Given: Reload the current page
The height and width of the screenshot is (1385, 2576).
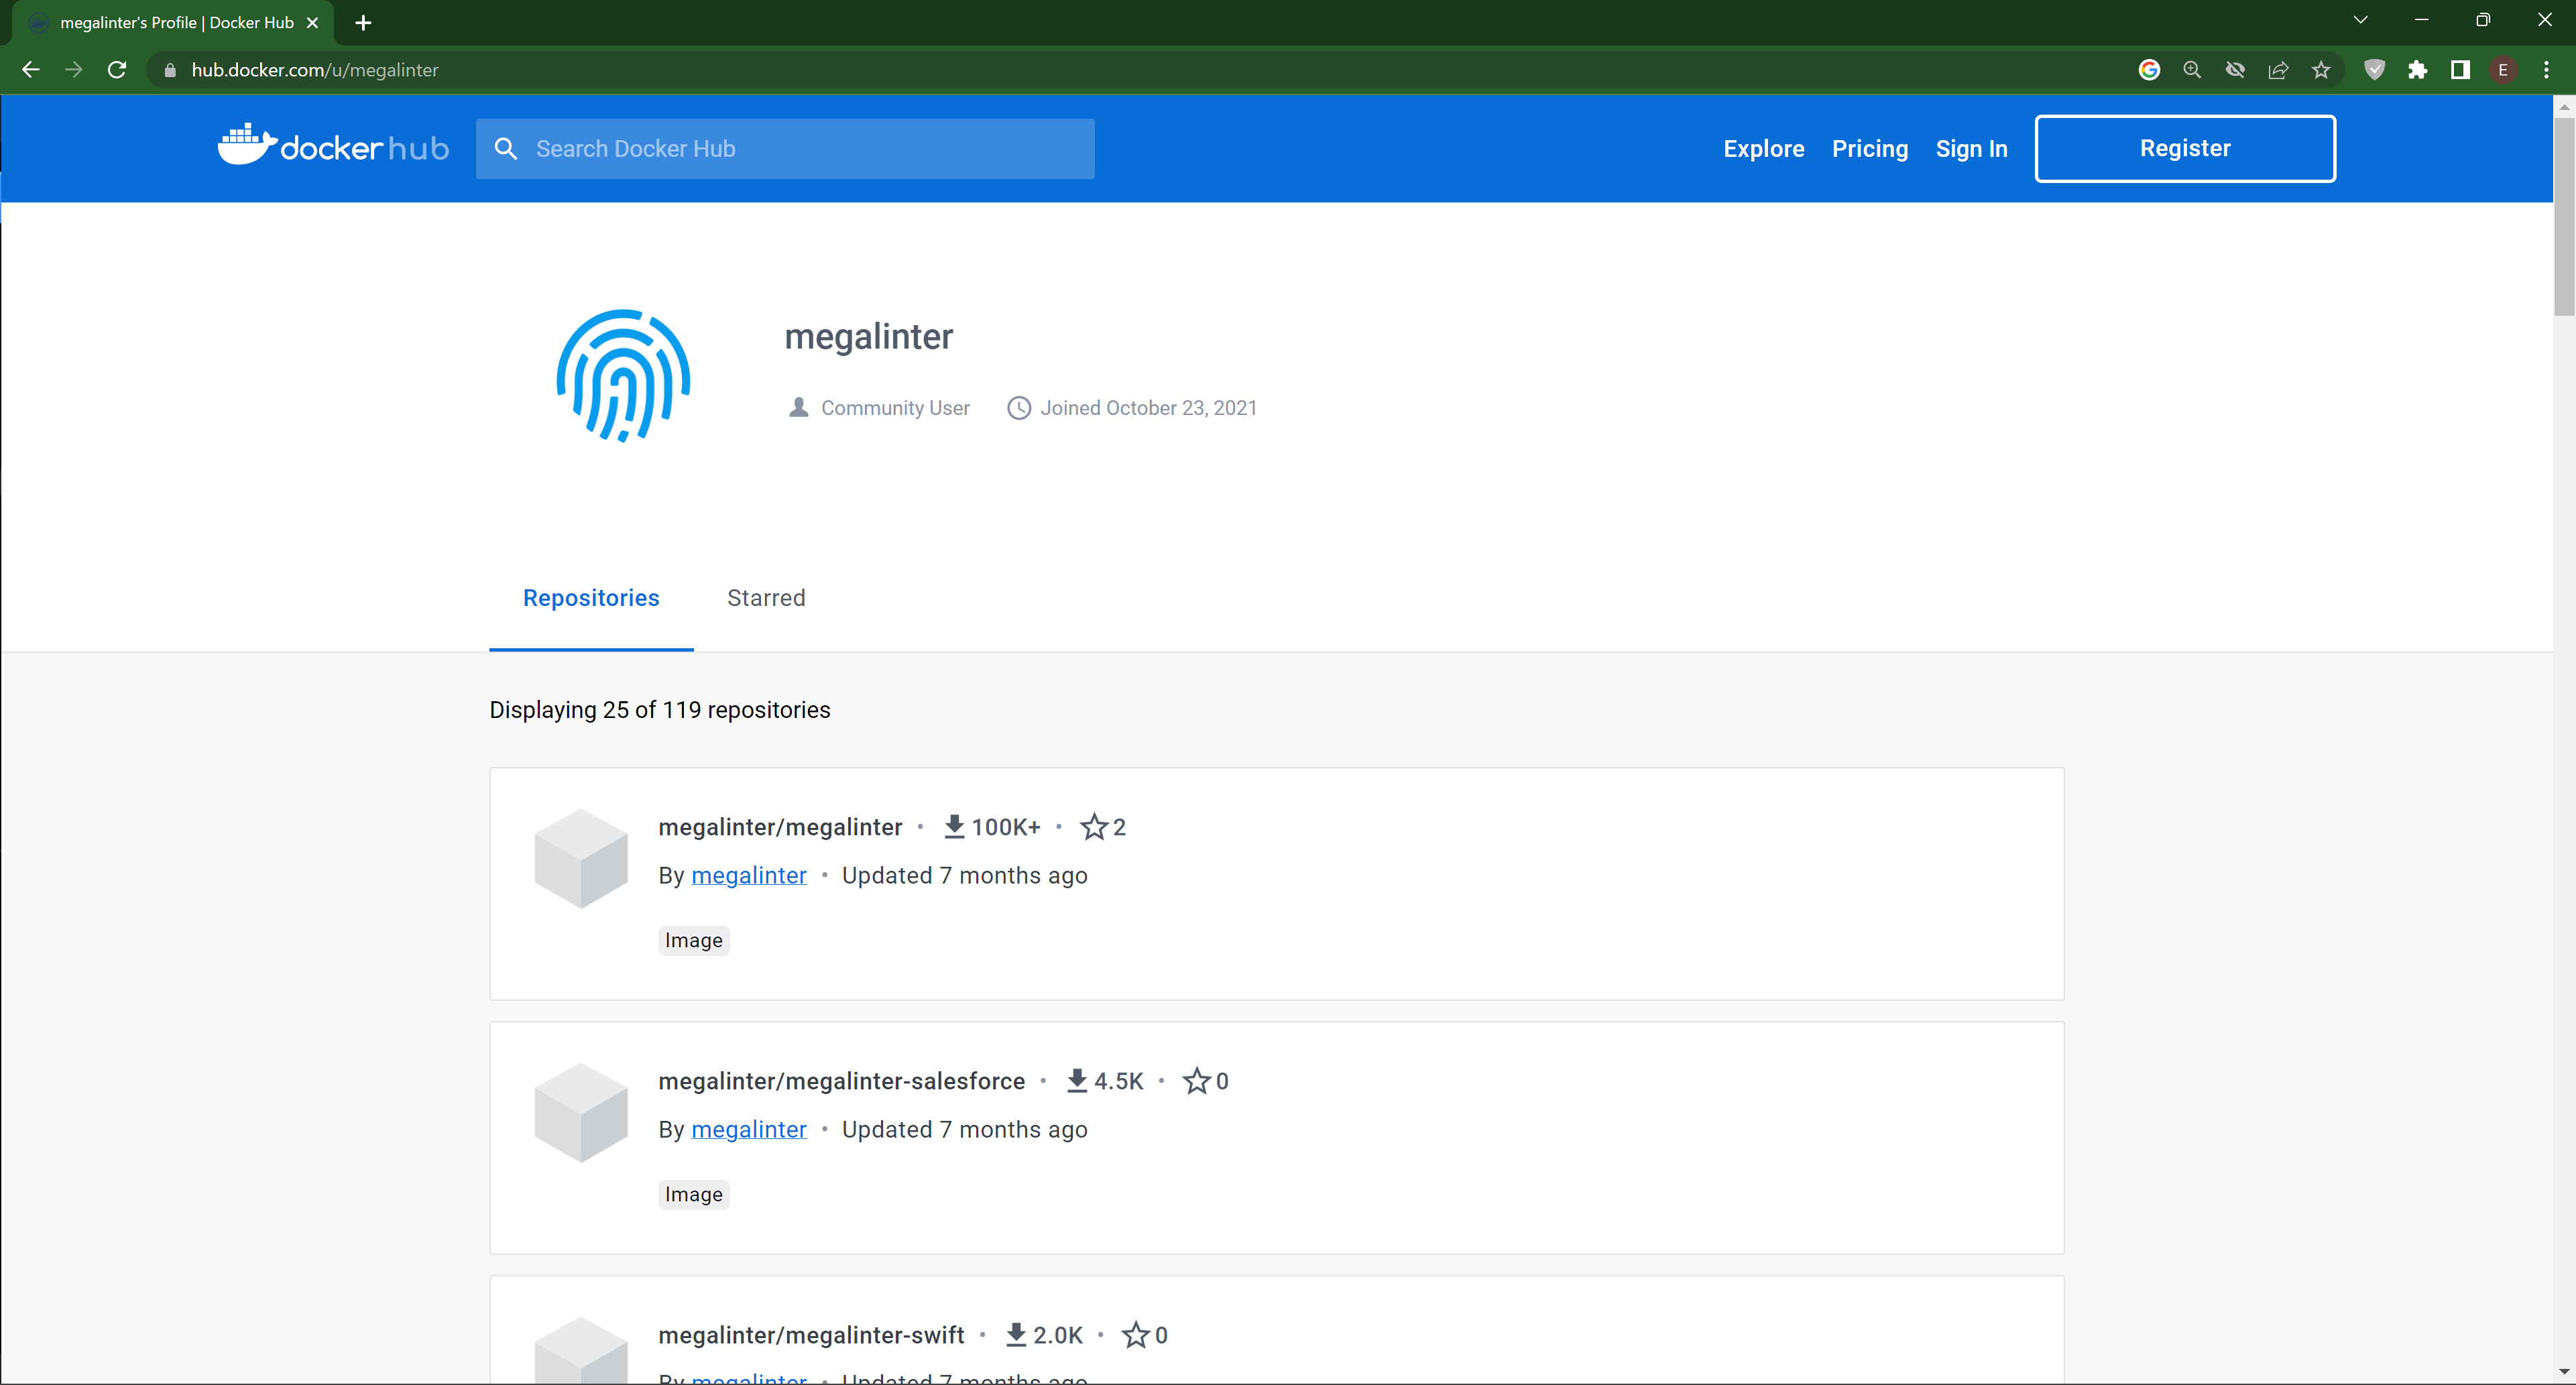Looking at the screenshot, I should pyautogui.click(x=117, y=70).
